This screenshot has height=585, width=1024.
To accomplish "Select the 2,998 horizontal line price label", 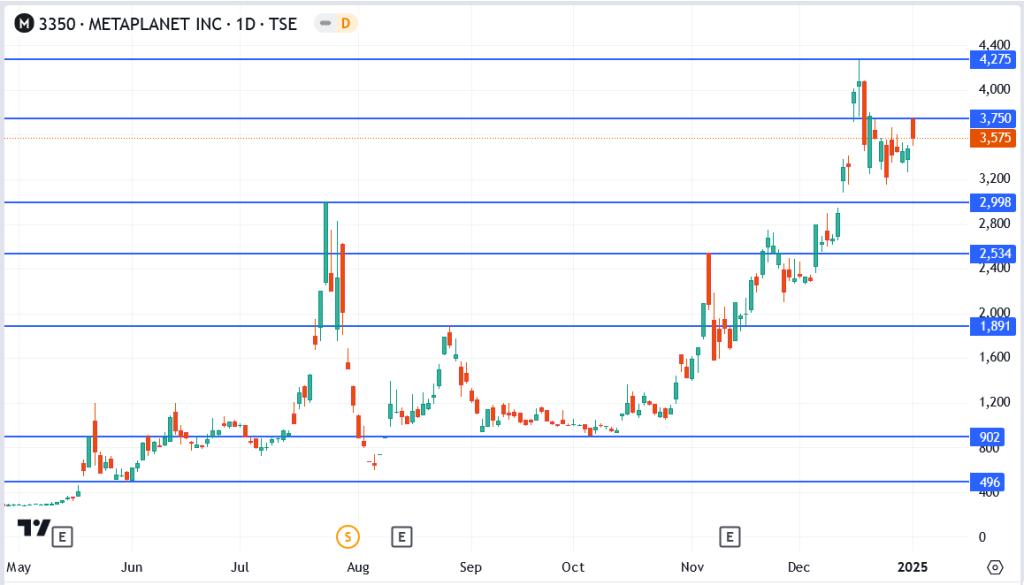I will point(991,202).
